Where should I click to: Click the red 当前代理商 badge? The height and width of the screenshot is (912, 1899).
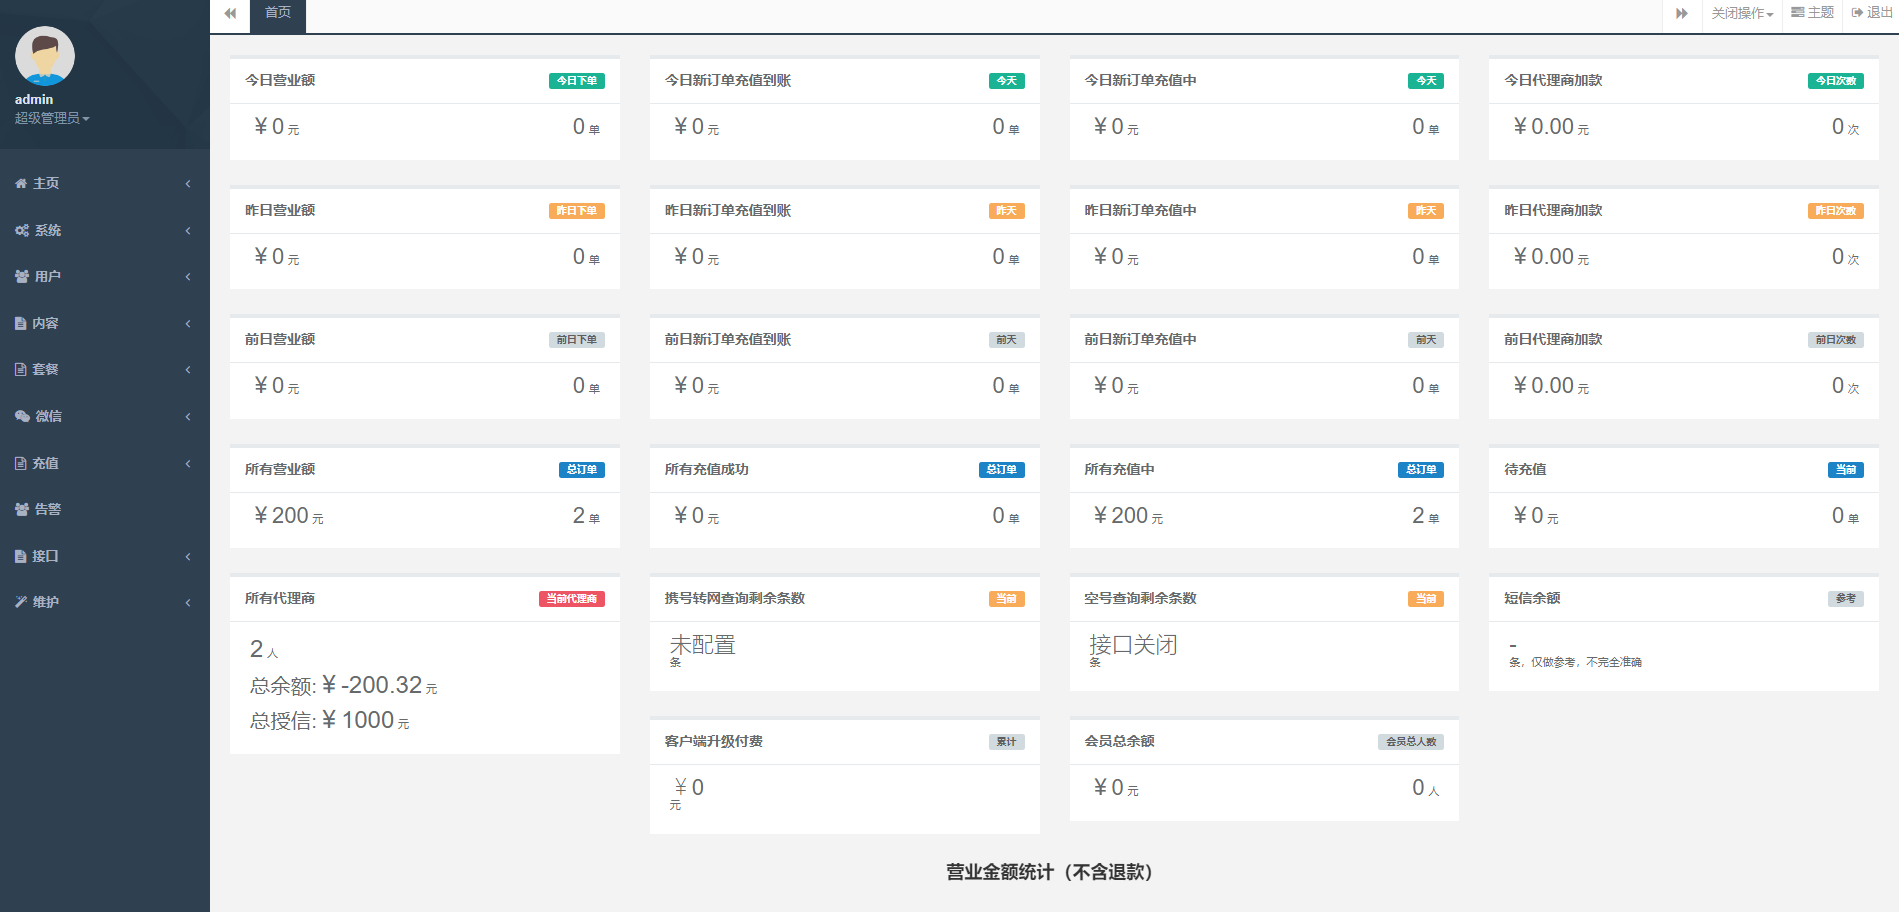[572, 599]
